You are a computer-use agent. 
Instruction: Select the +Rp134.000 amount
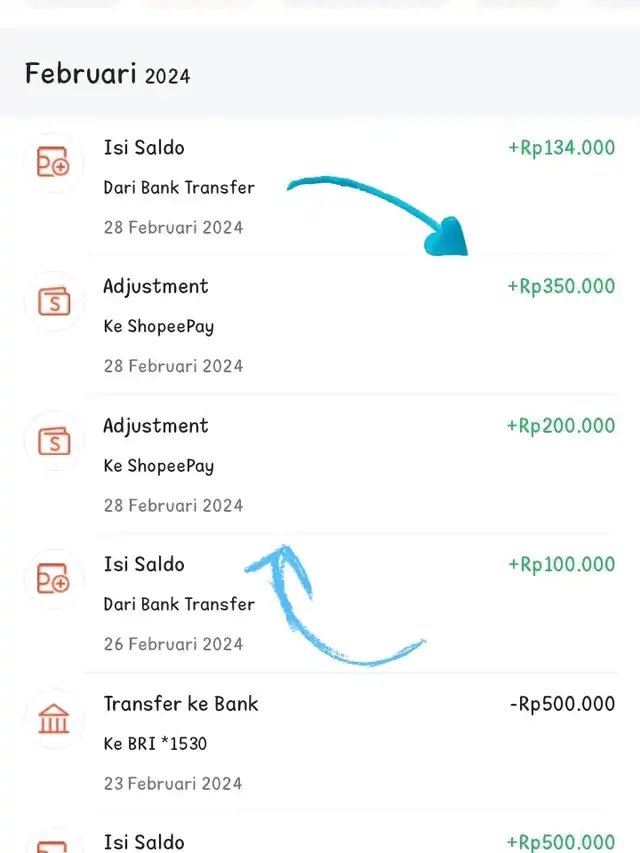tap(561, 147)
